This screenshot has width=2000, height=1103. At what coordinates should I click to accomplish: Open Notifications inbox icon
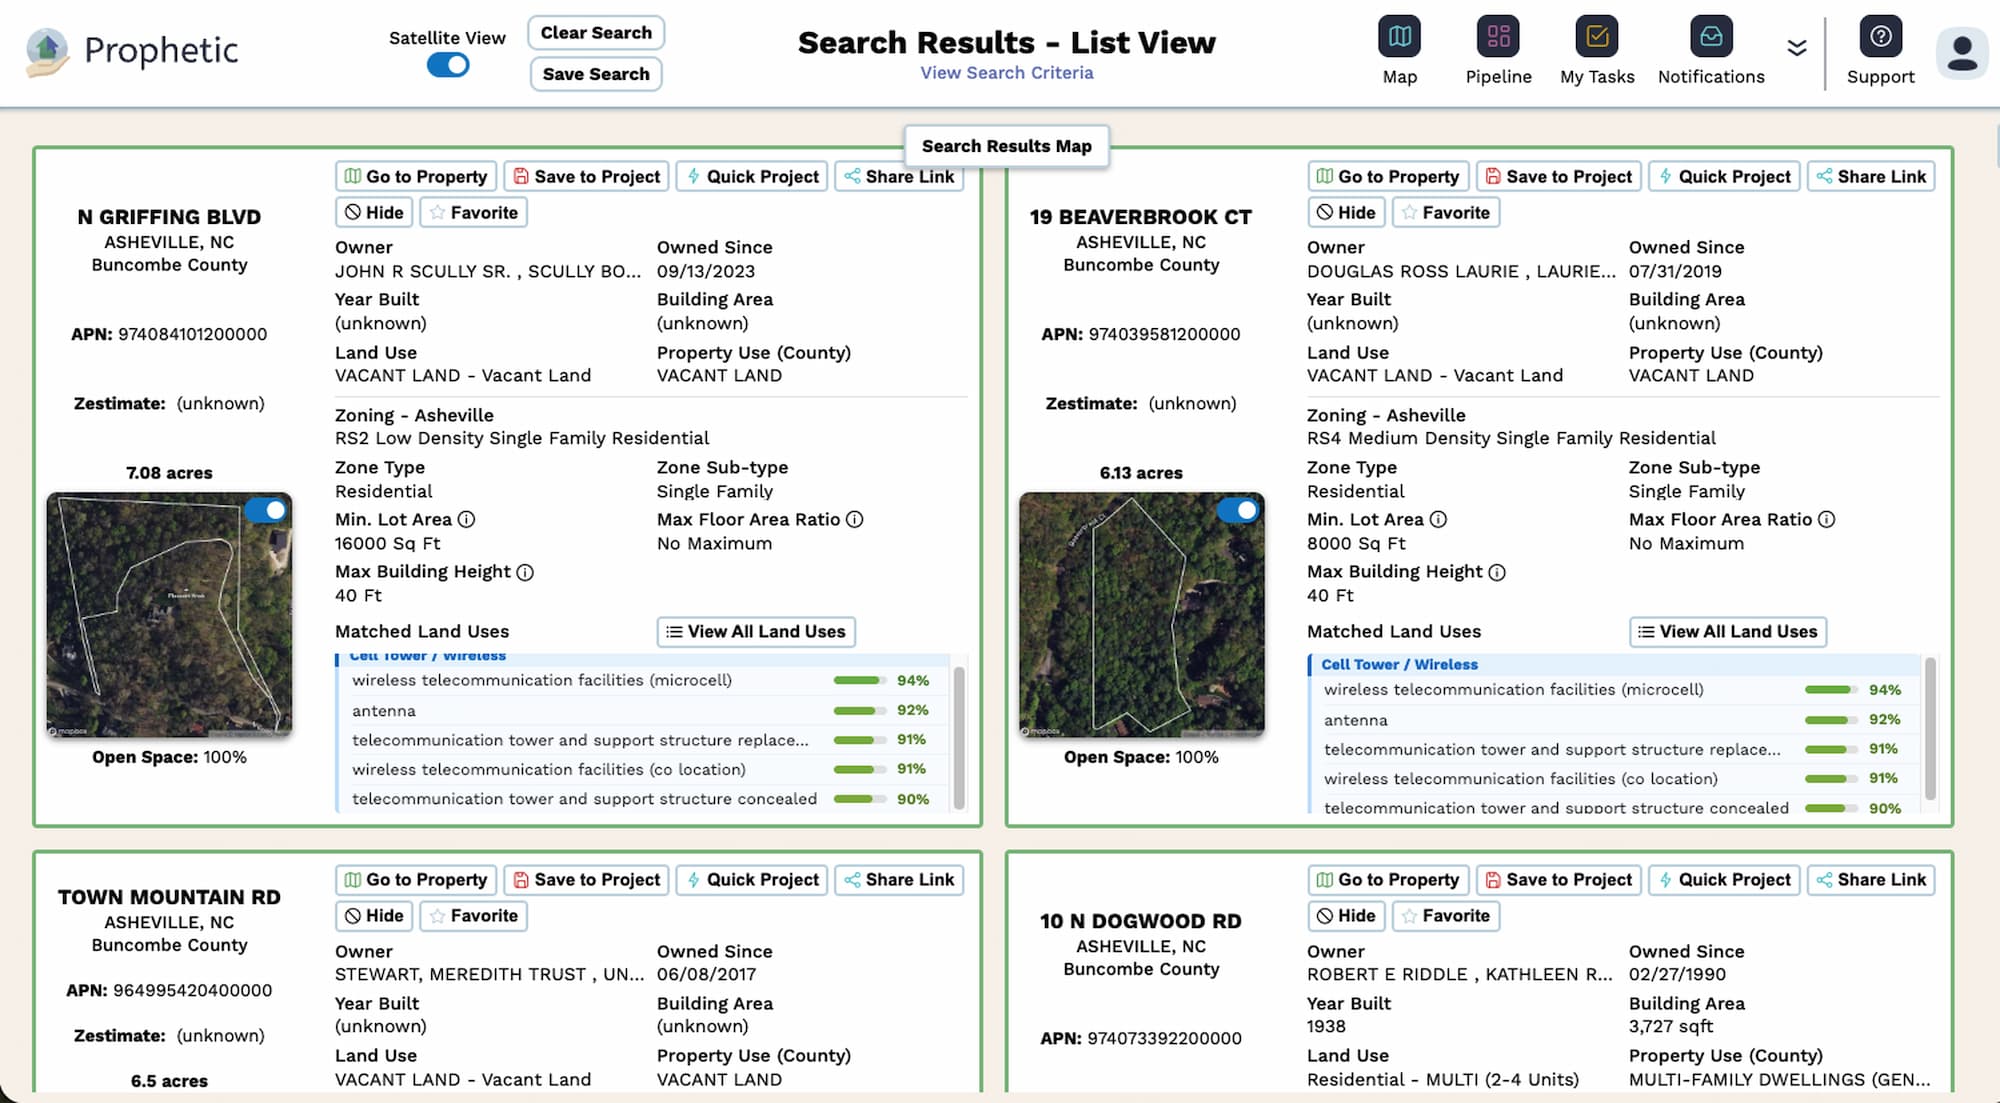pos(1711,37)
